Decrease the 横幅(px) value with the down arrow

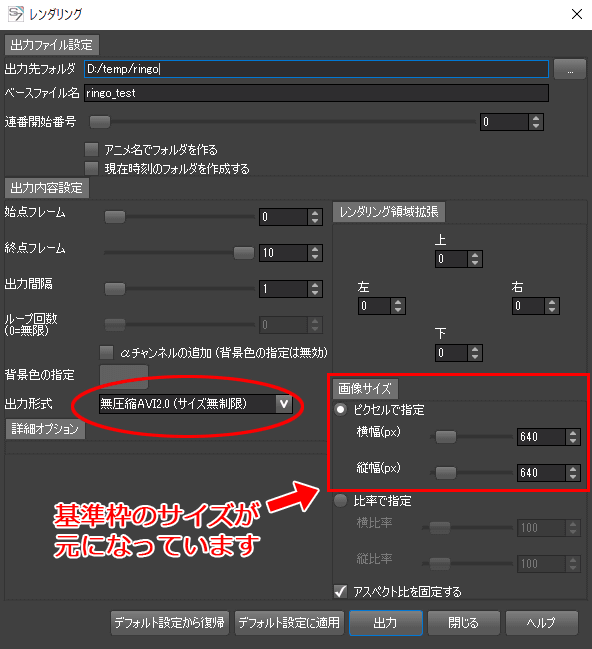click(x=573, y=441)
